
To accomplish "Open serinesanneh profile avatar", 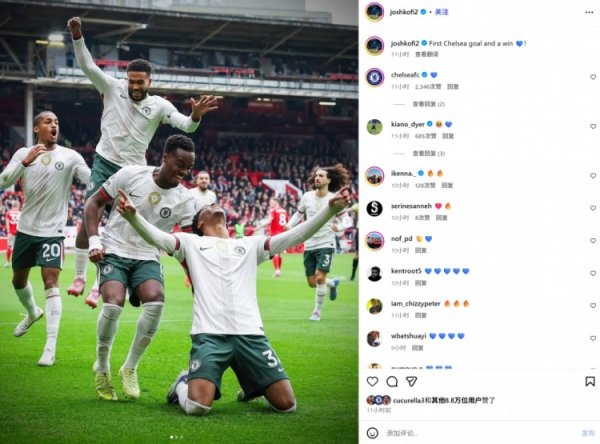I will coord(375,209).
